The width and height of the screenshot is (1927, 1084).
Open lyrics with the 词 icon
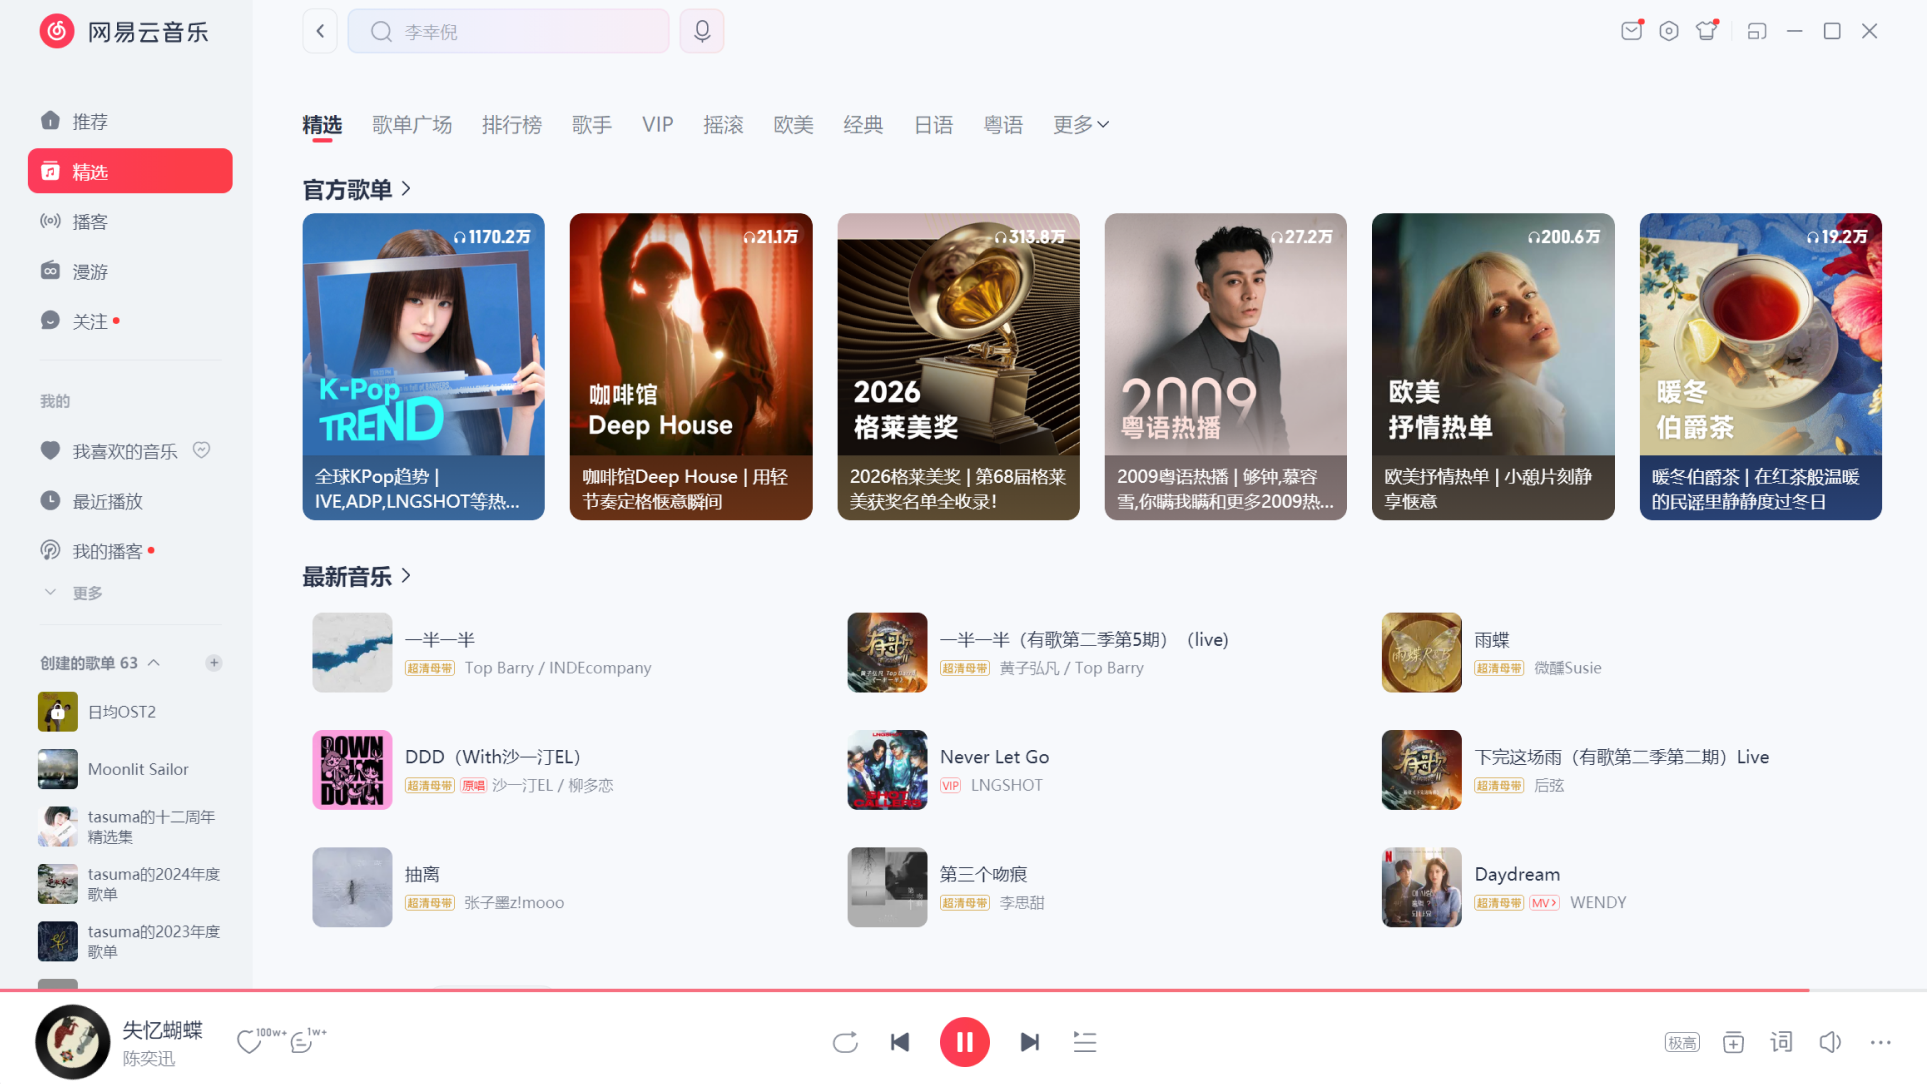1781,1042
